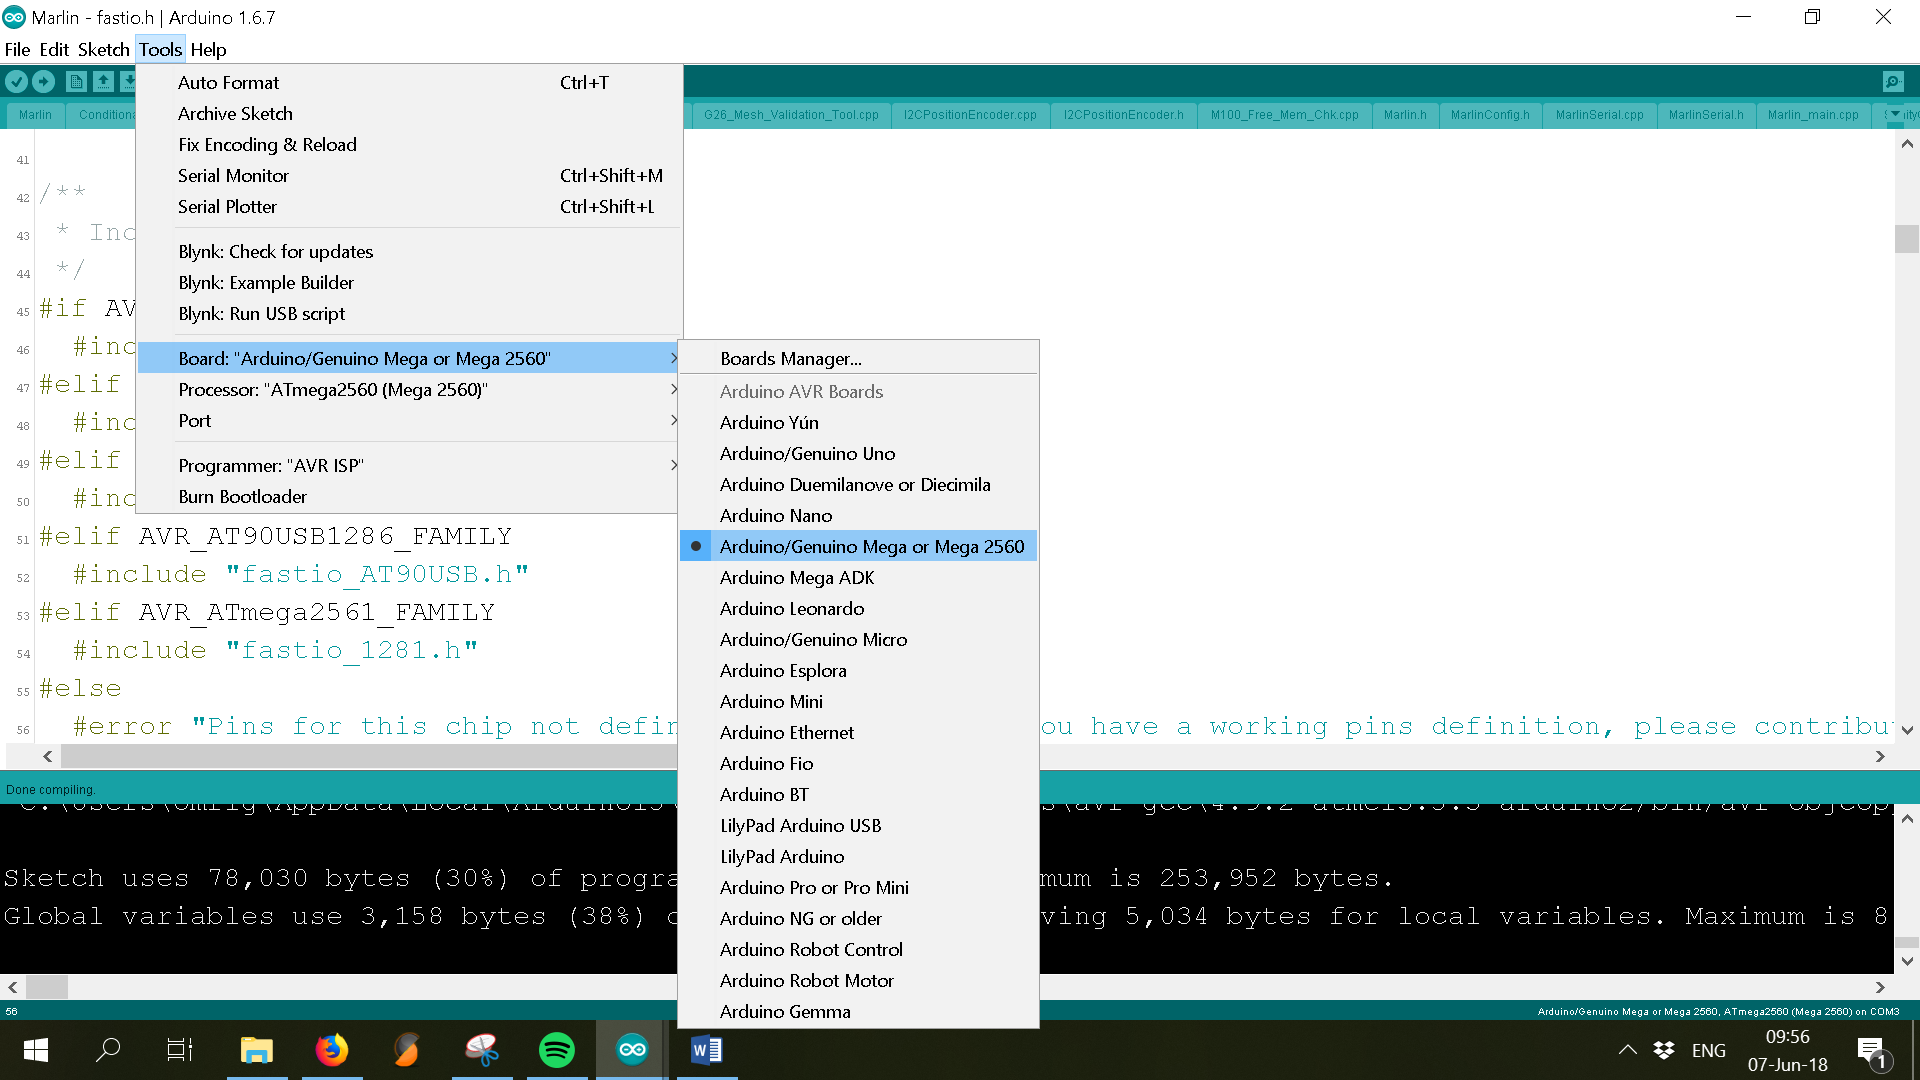This screenshot has width=1920, height=1080.
Task: Open the tab list dropdown arrow
Action: [x=1895, y=114]
